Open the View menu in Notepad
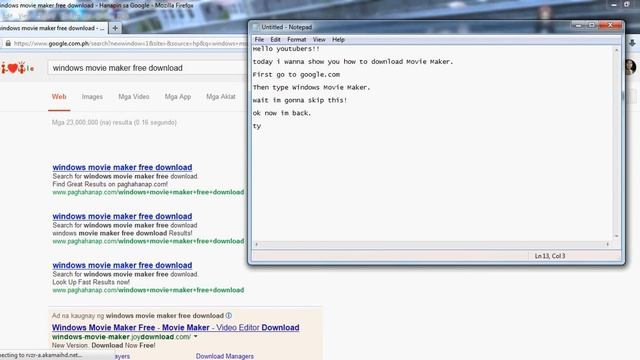 (319, 40)
